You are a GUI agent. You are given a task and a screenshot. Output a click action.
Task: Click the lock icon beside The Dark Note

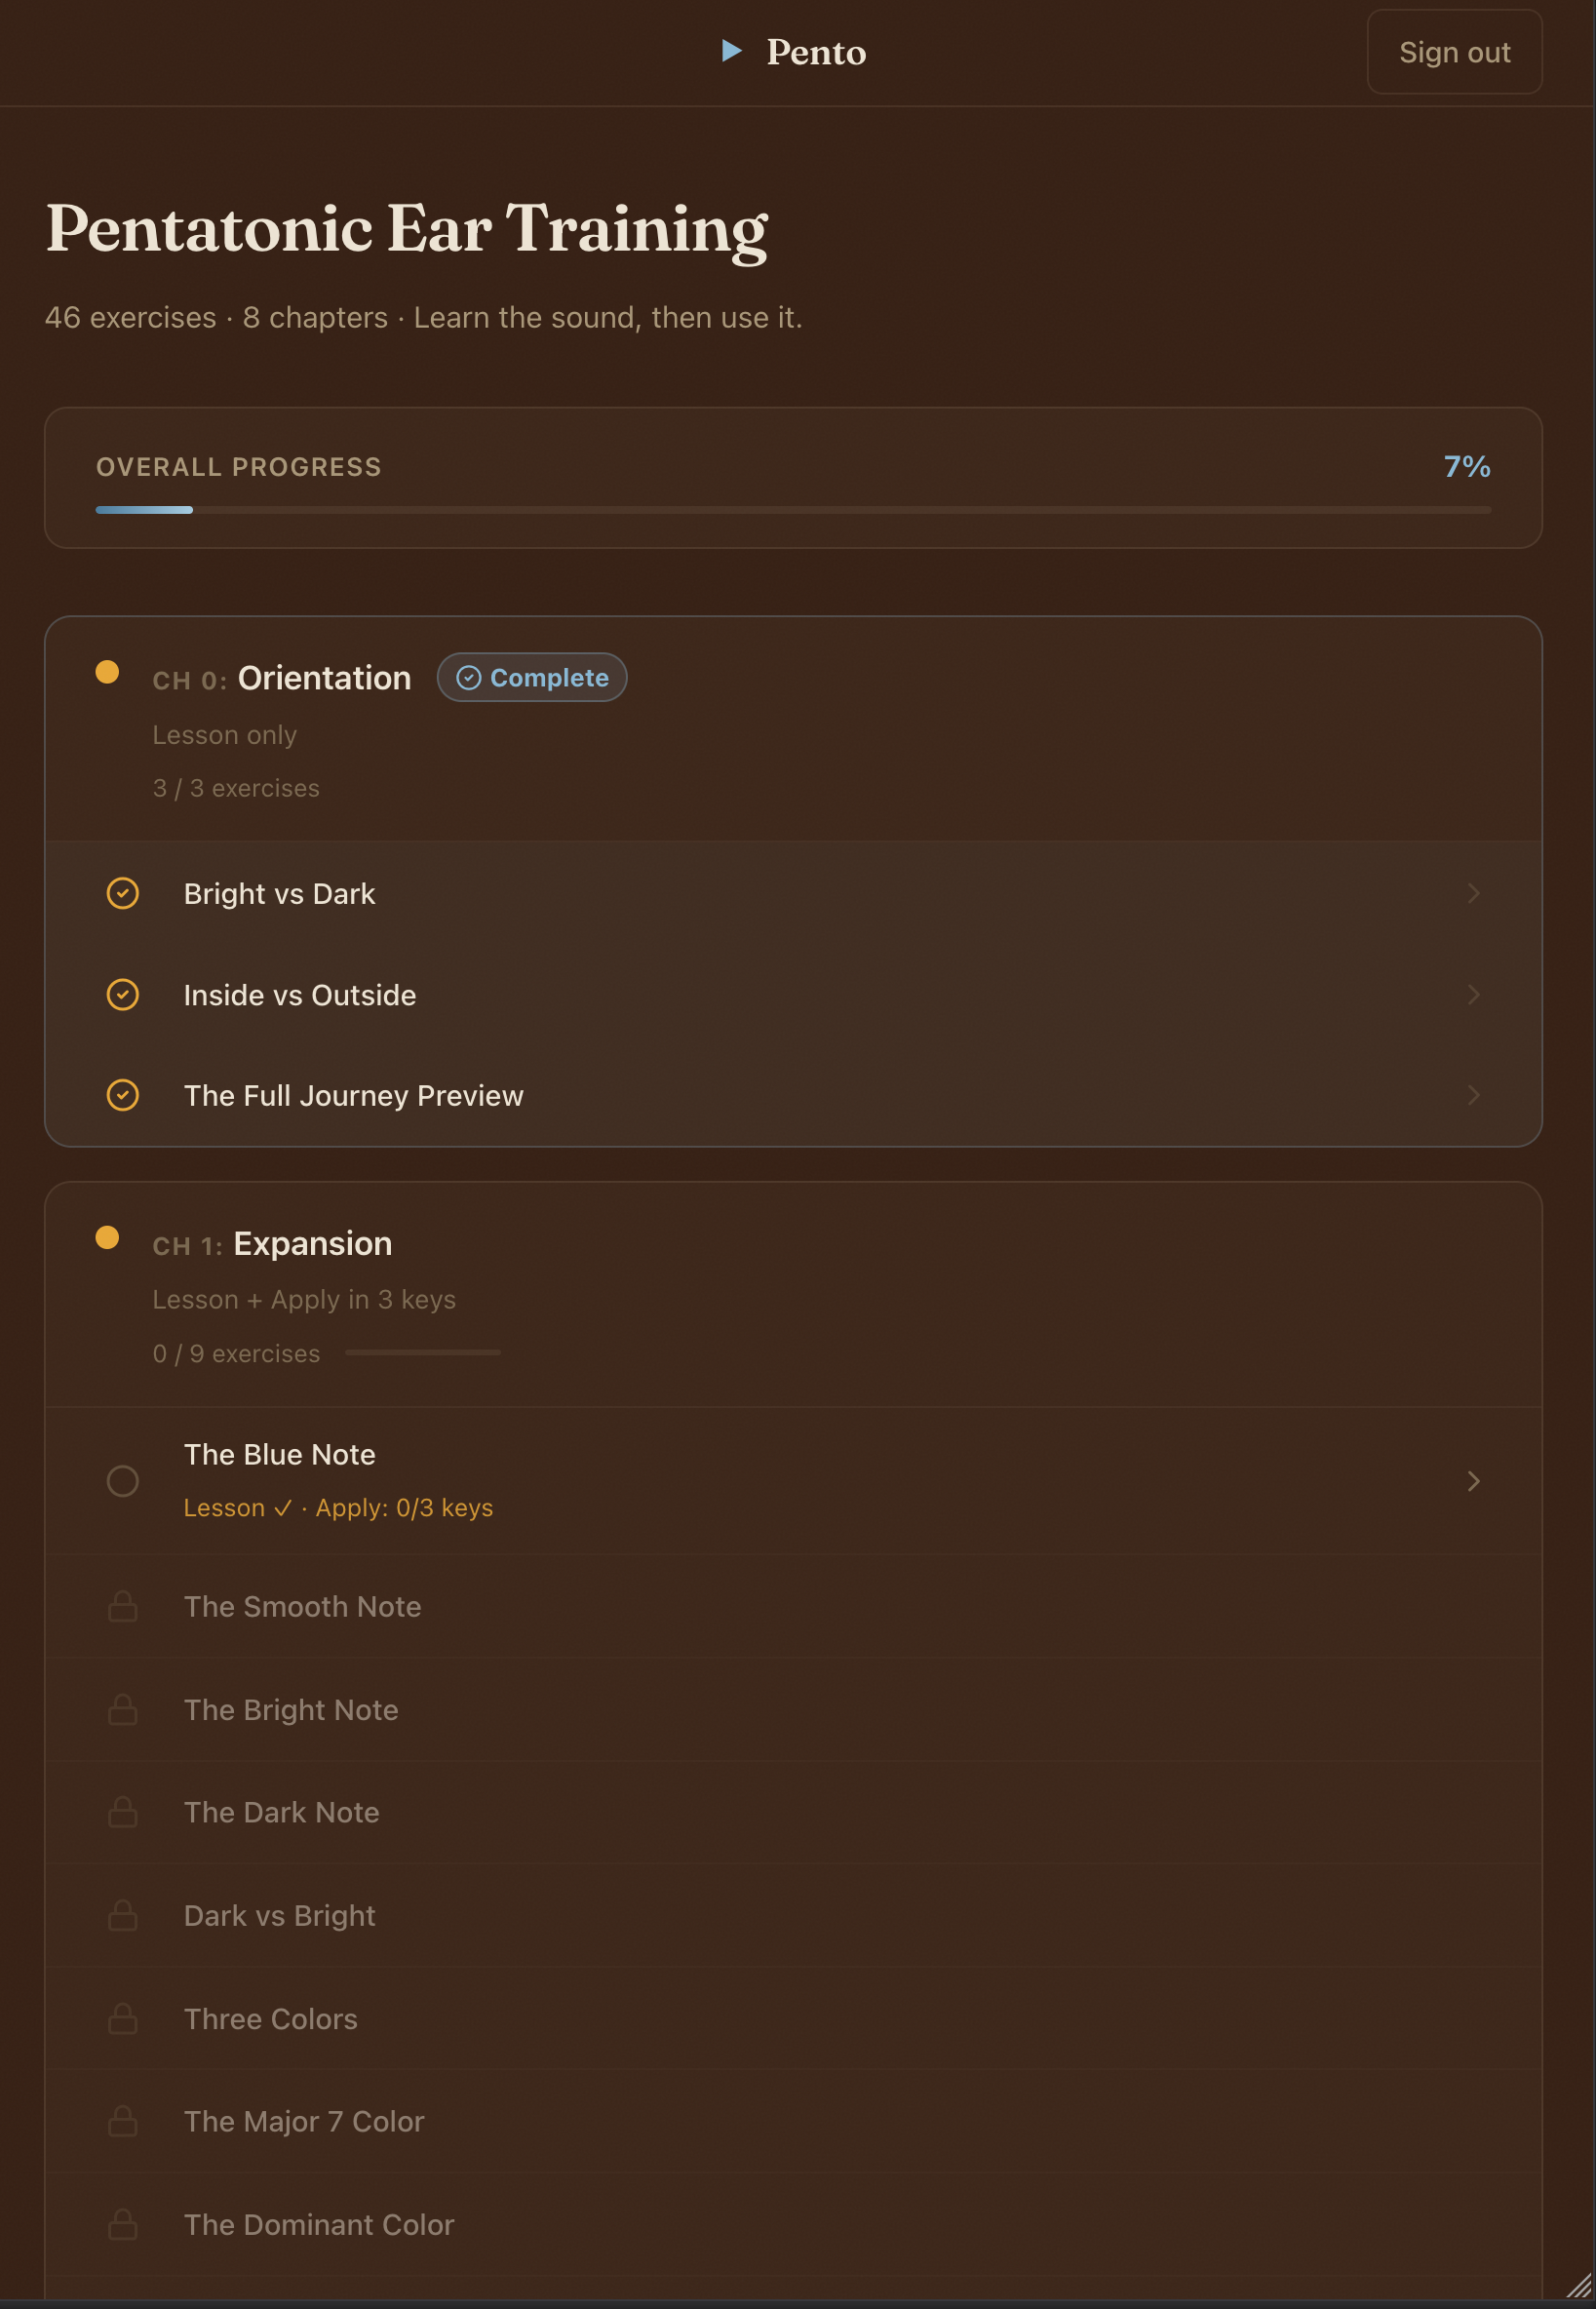[x=123, y=1812]
